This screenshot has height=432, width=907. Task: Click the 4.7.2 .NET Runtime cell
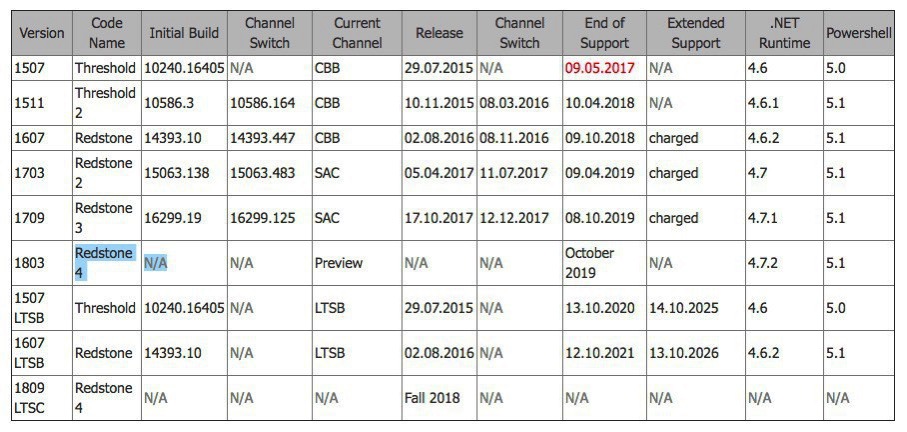coord(764,263)
